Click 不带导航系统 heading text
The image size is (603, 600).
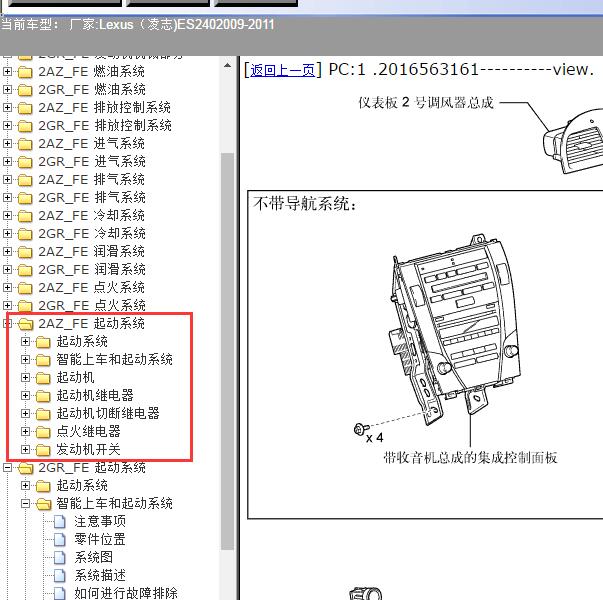[x=305, y=203]
